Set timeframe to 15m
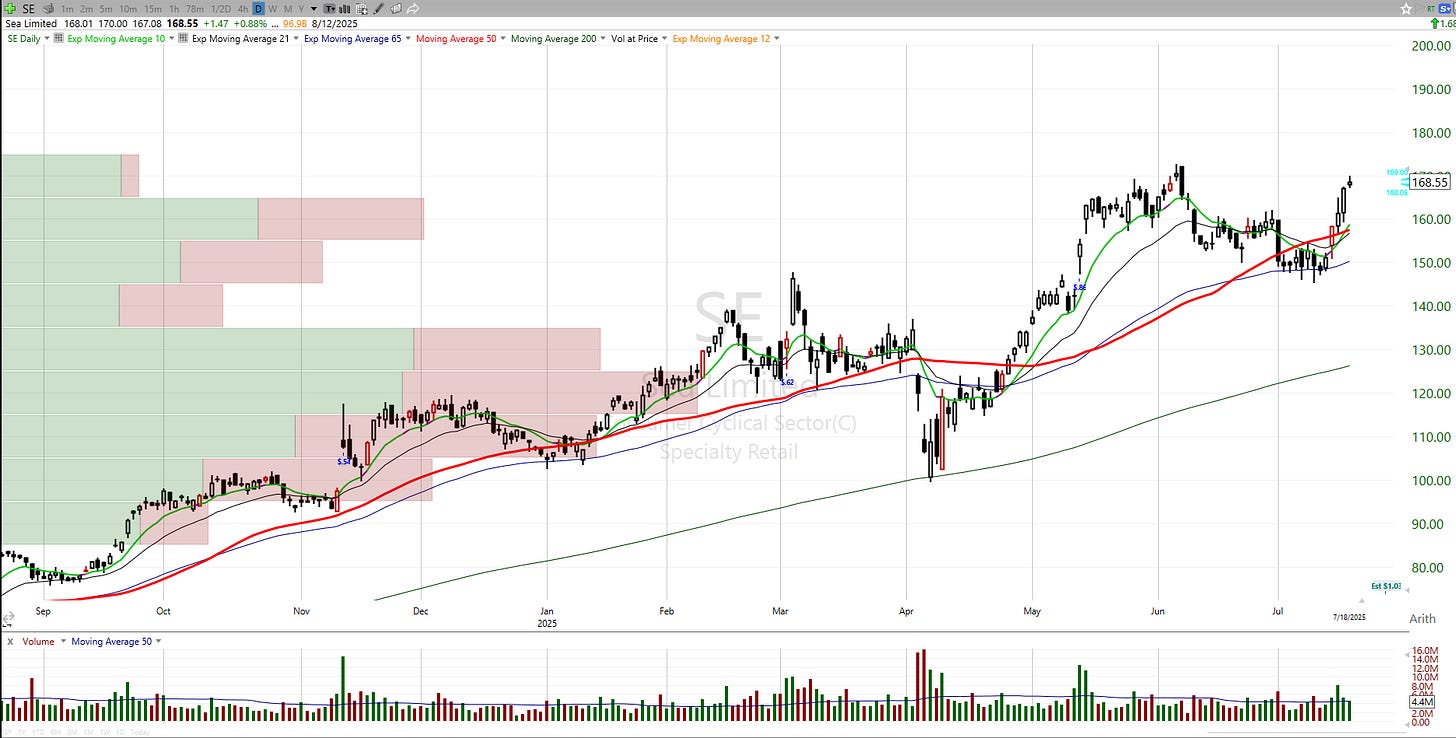Image resolution: width=1456 pixels, height=738 pixels. 153,9
